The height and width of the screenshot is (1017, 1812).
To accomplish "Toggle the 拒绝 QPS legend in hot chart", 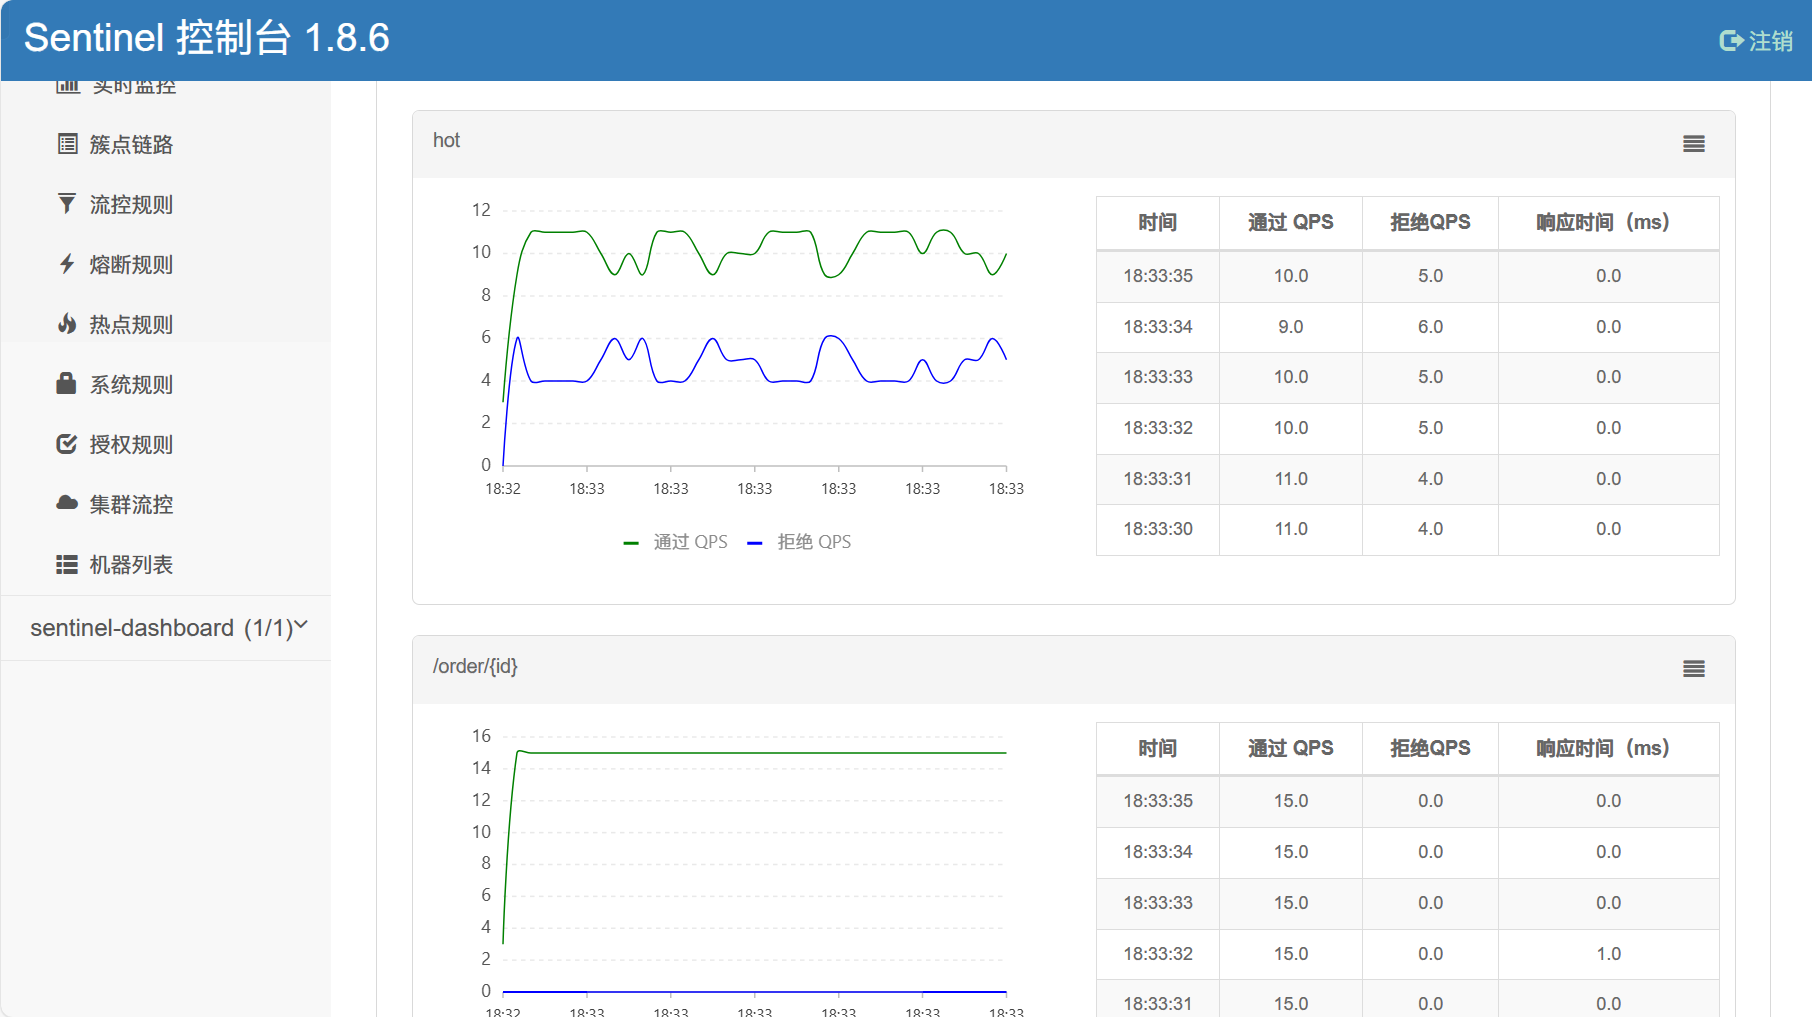I will click(814, 542).
